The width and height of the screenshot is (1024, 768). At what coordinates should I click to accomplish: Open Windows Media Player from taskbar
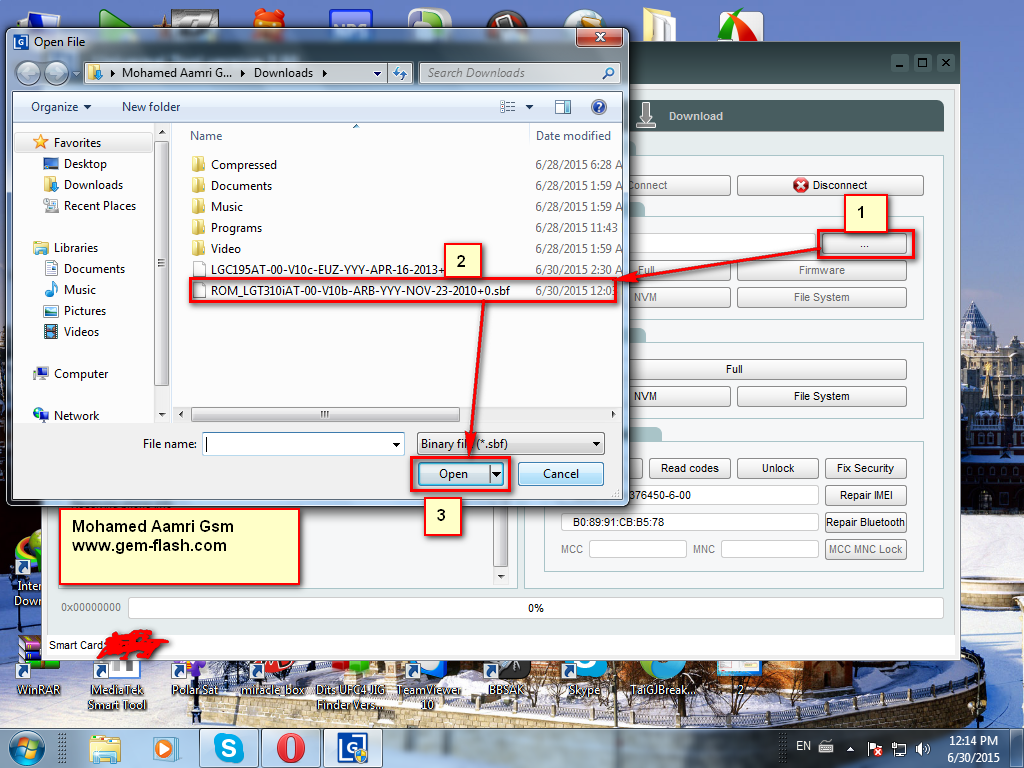(x=165, y=748)
